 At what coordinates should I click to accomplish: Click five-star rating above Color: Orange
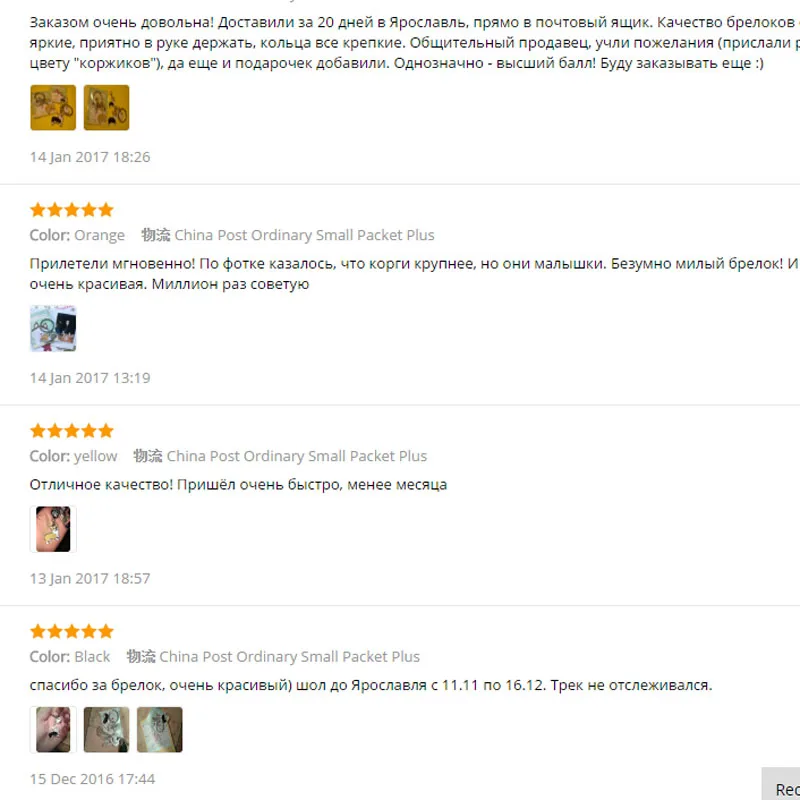point(71,210)
